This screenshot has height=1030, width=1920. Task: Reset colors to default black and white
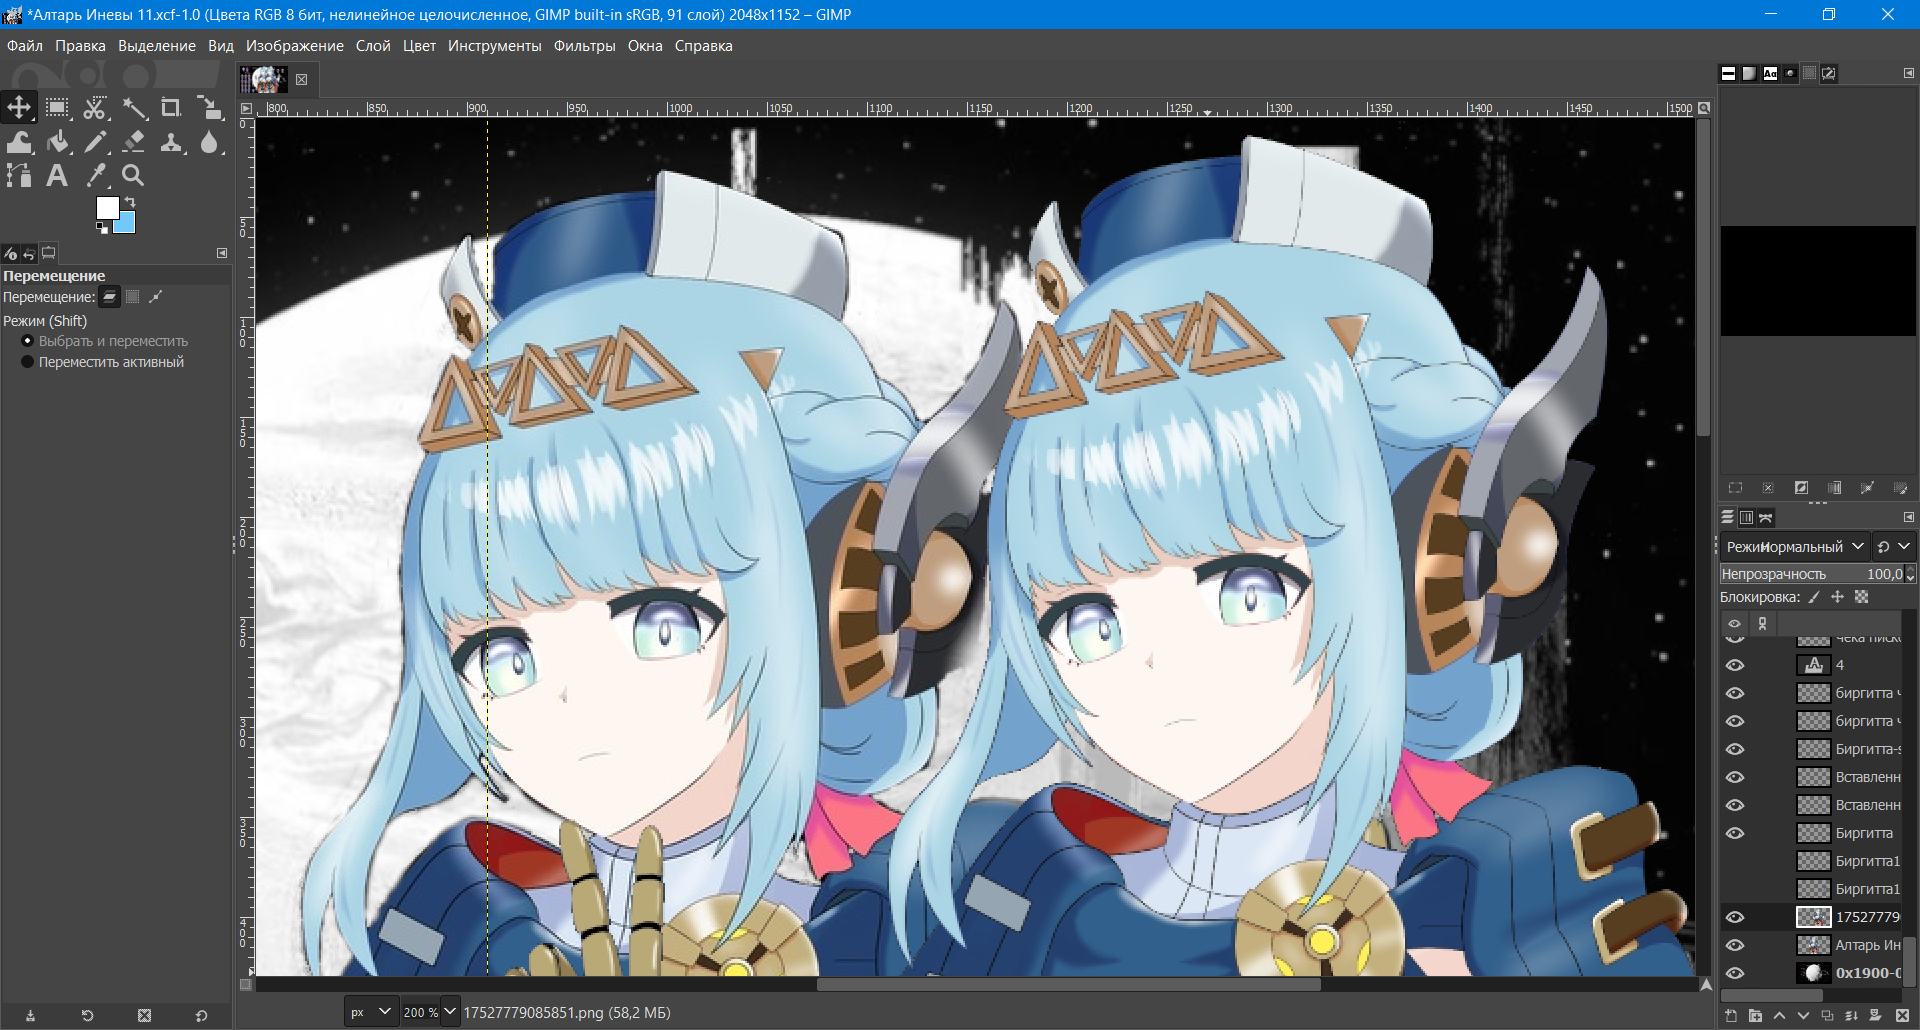pos(101,228)
